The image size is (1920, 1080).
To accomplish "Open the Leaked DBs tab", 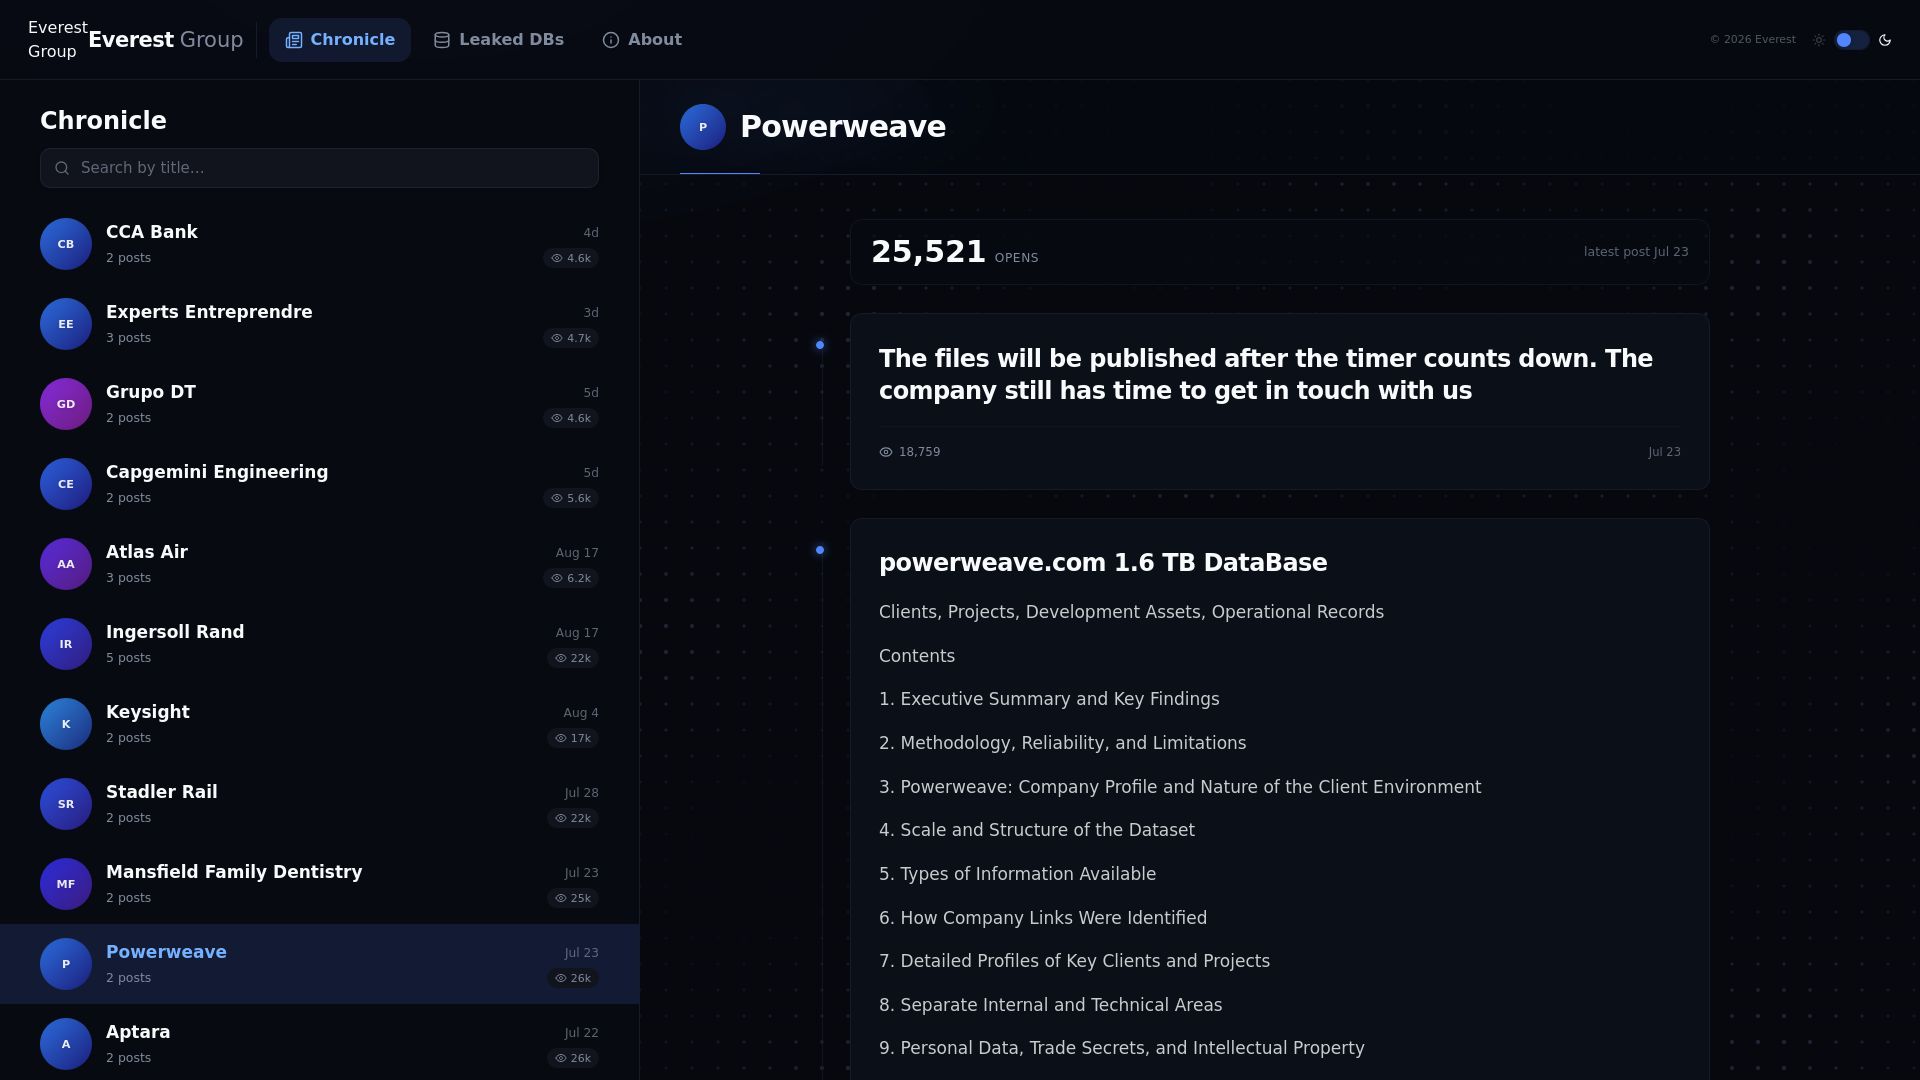I will (499, 40).
